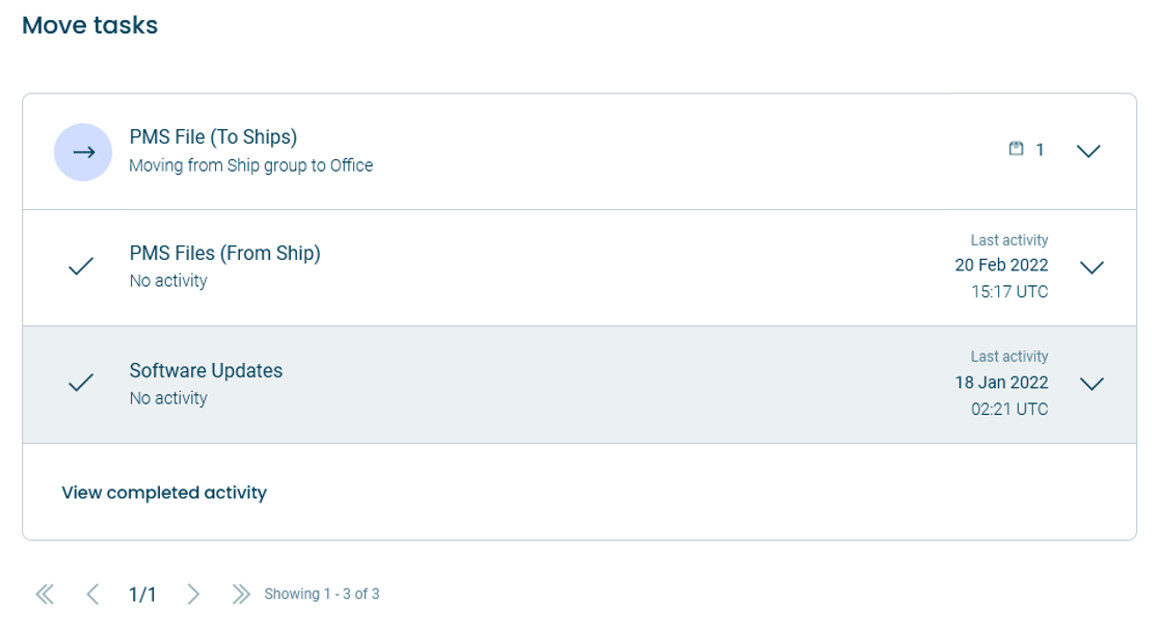Expand the PMS Files (From Ship) row
Viewport: 1152px width, 622px height.
click(1092, 267)
